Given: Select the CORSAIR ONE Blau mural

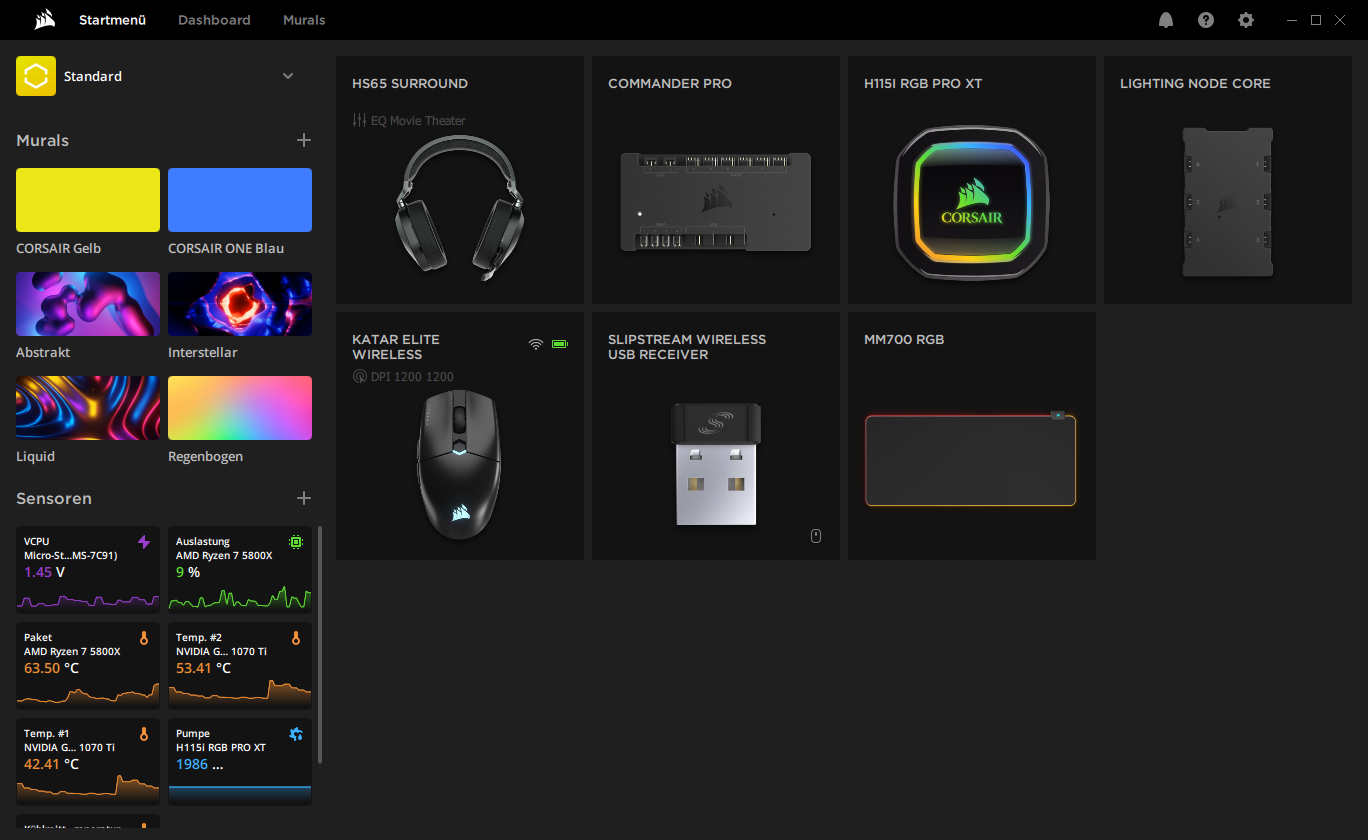Looking at the screenshot, I should 240,200.
